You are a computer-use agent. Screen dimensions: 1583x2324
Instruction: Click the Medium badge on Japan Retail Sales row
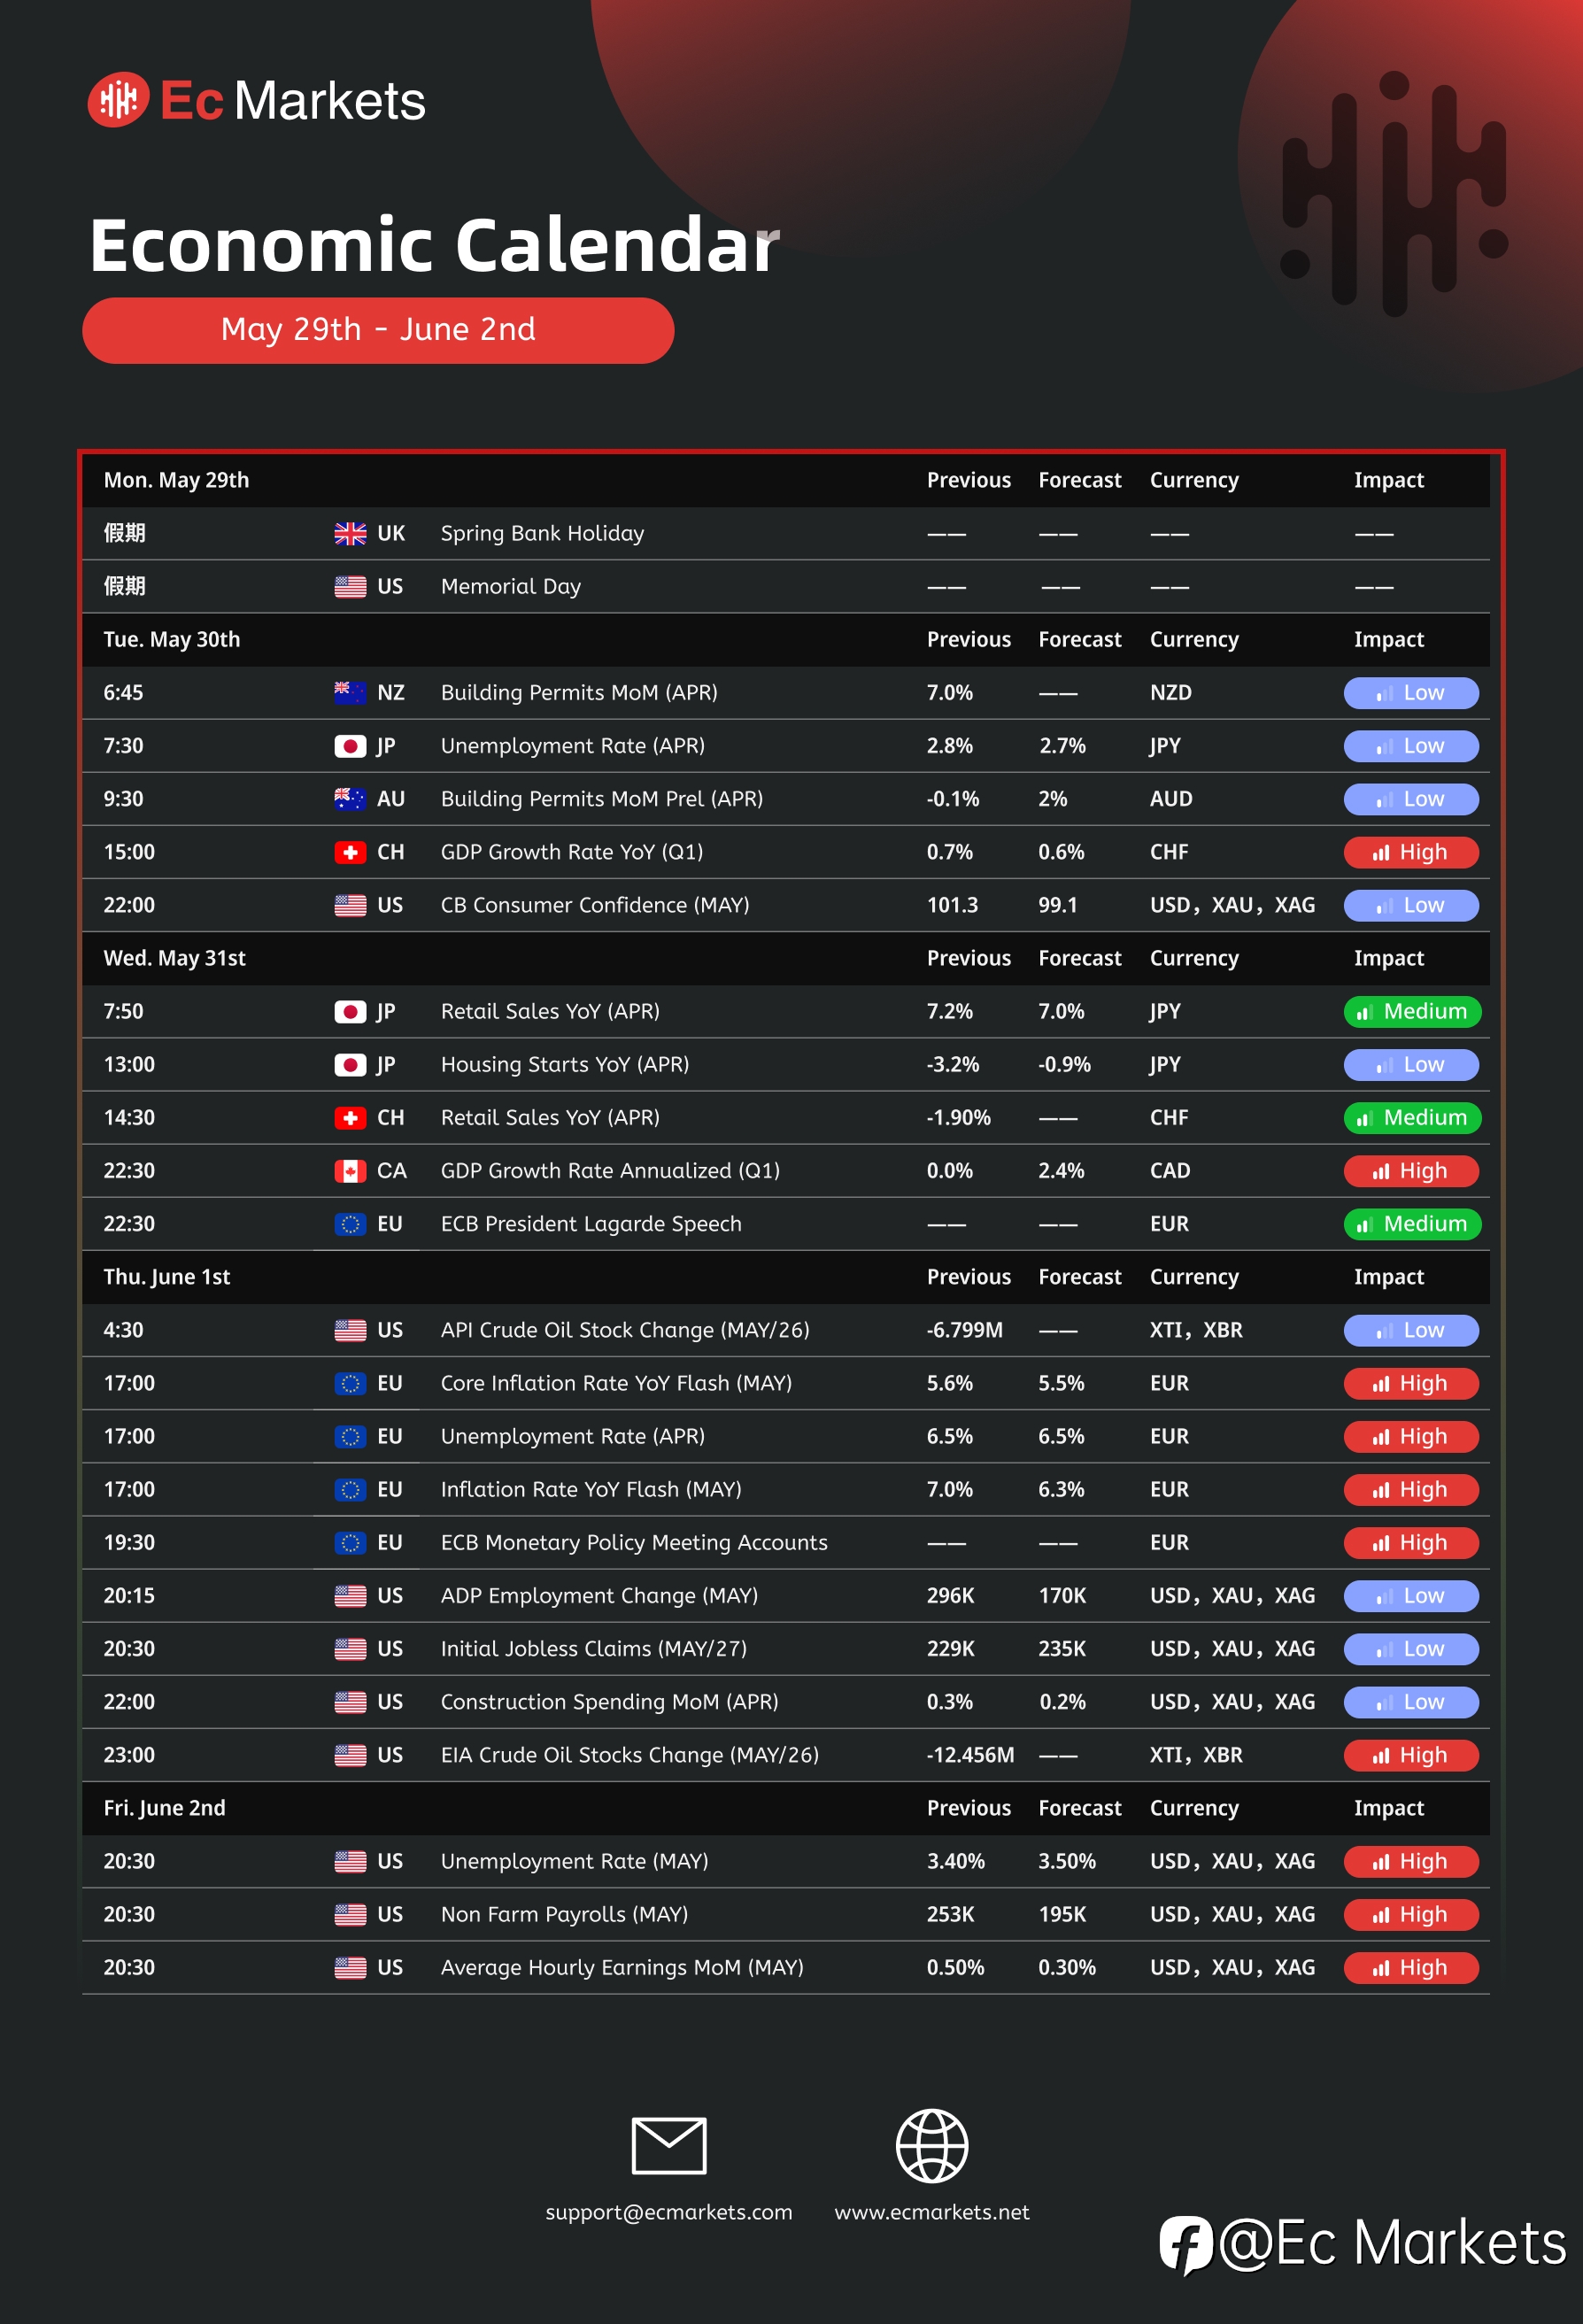1412,1012
